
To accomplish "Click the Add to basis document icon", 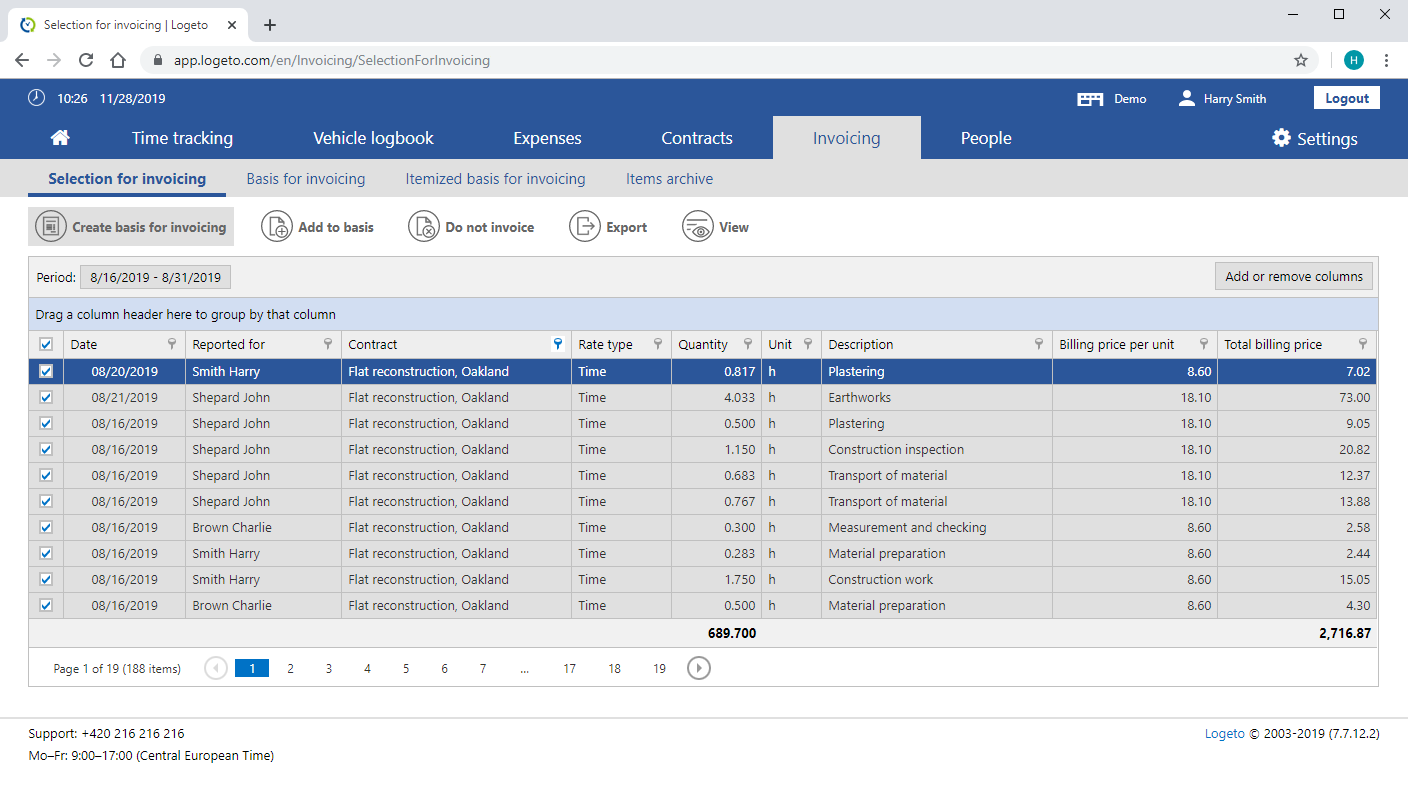I will click(277, 227).
